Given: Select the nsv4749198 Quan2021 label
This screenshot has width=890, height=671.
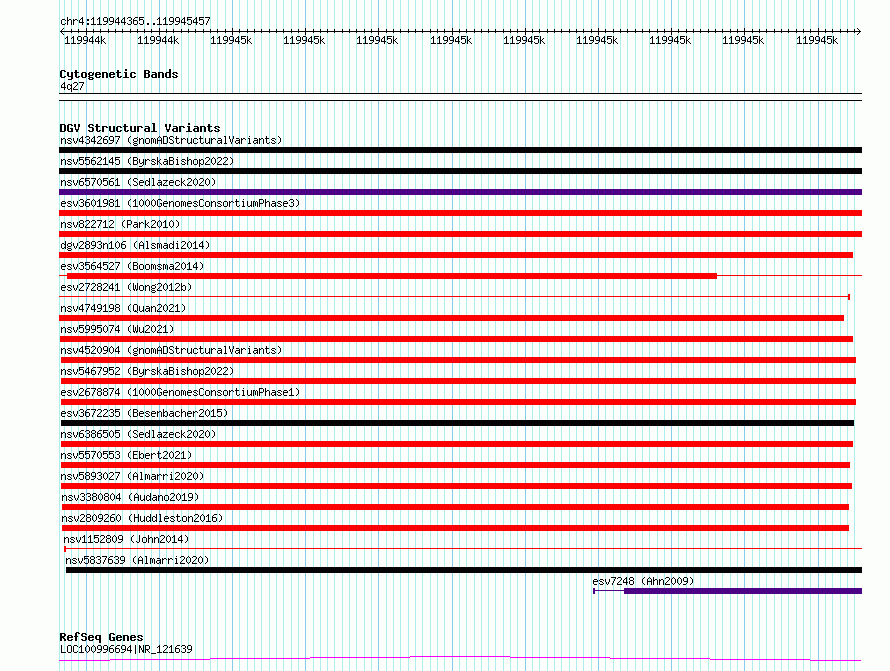Looking at the screenshot, I should 123,308.
